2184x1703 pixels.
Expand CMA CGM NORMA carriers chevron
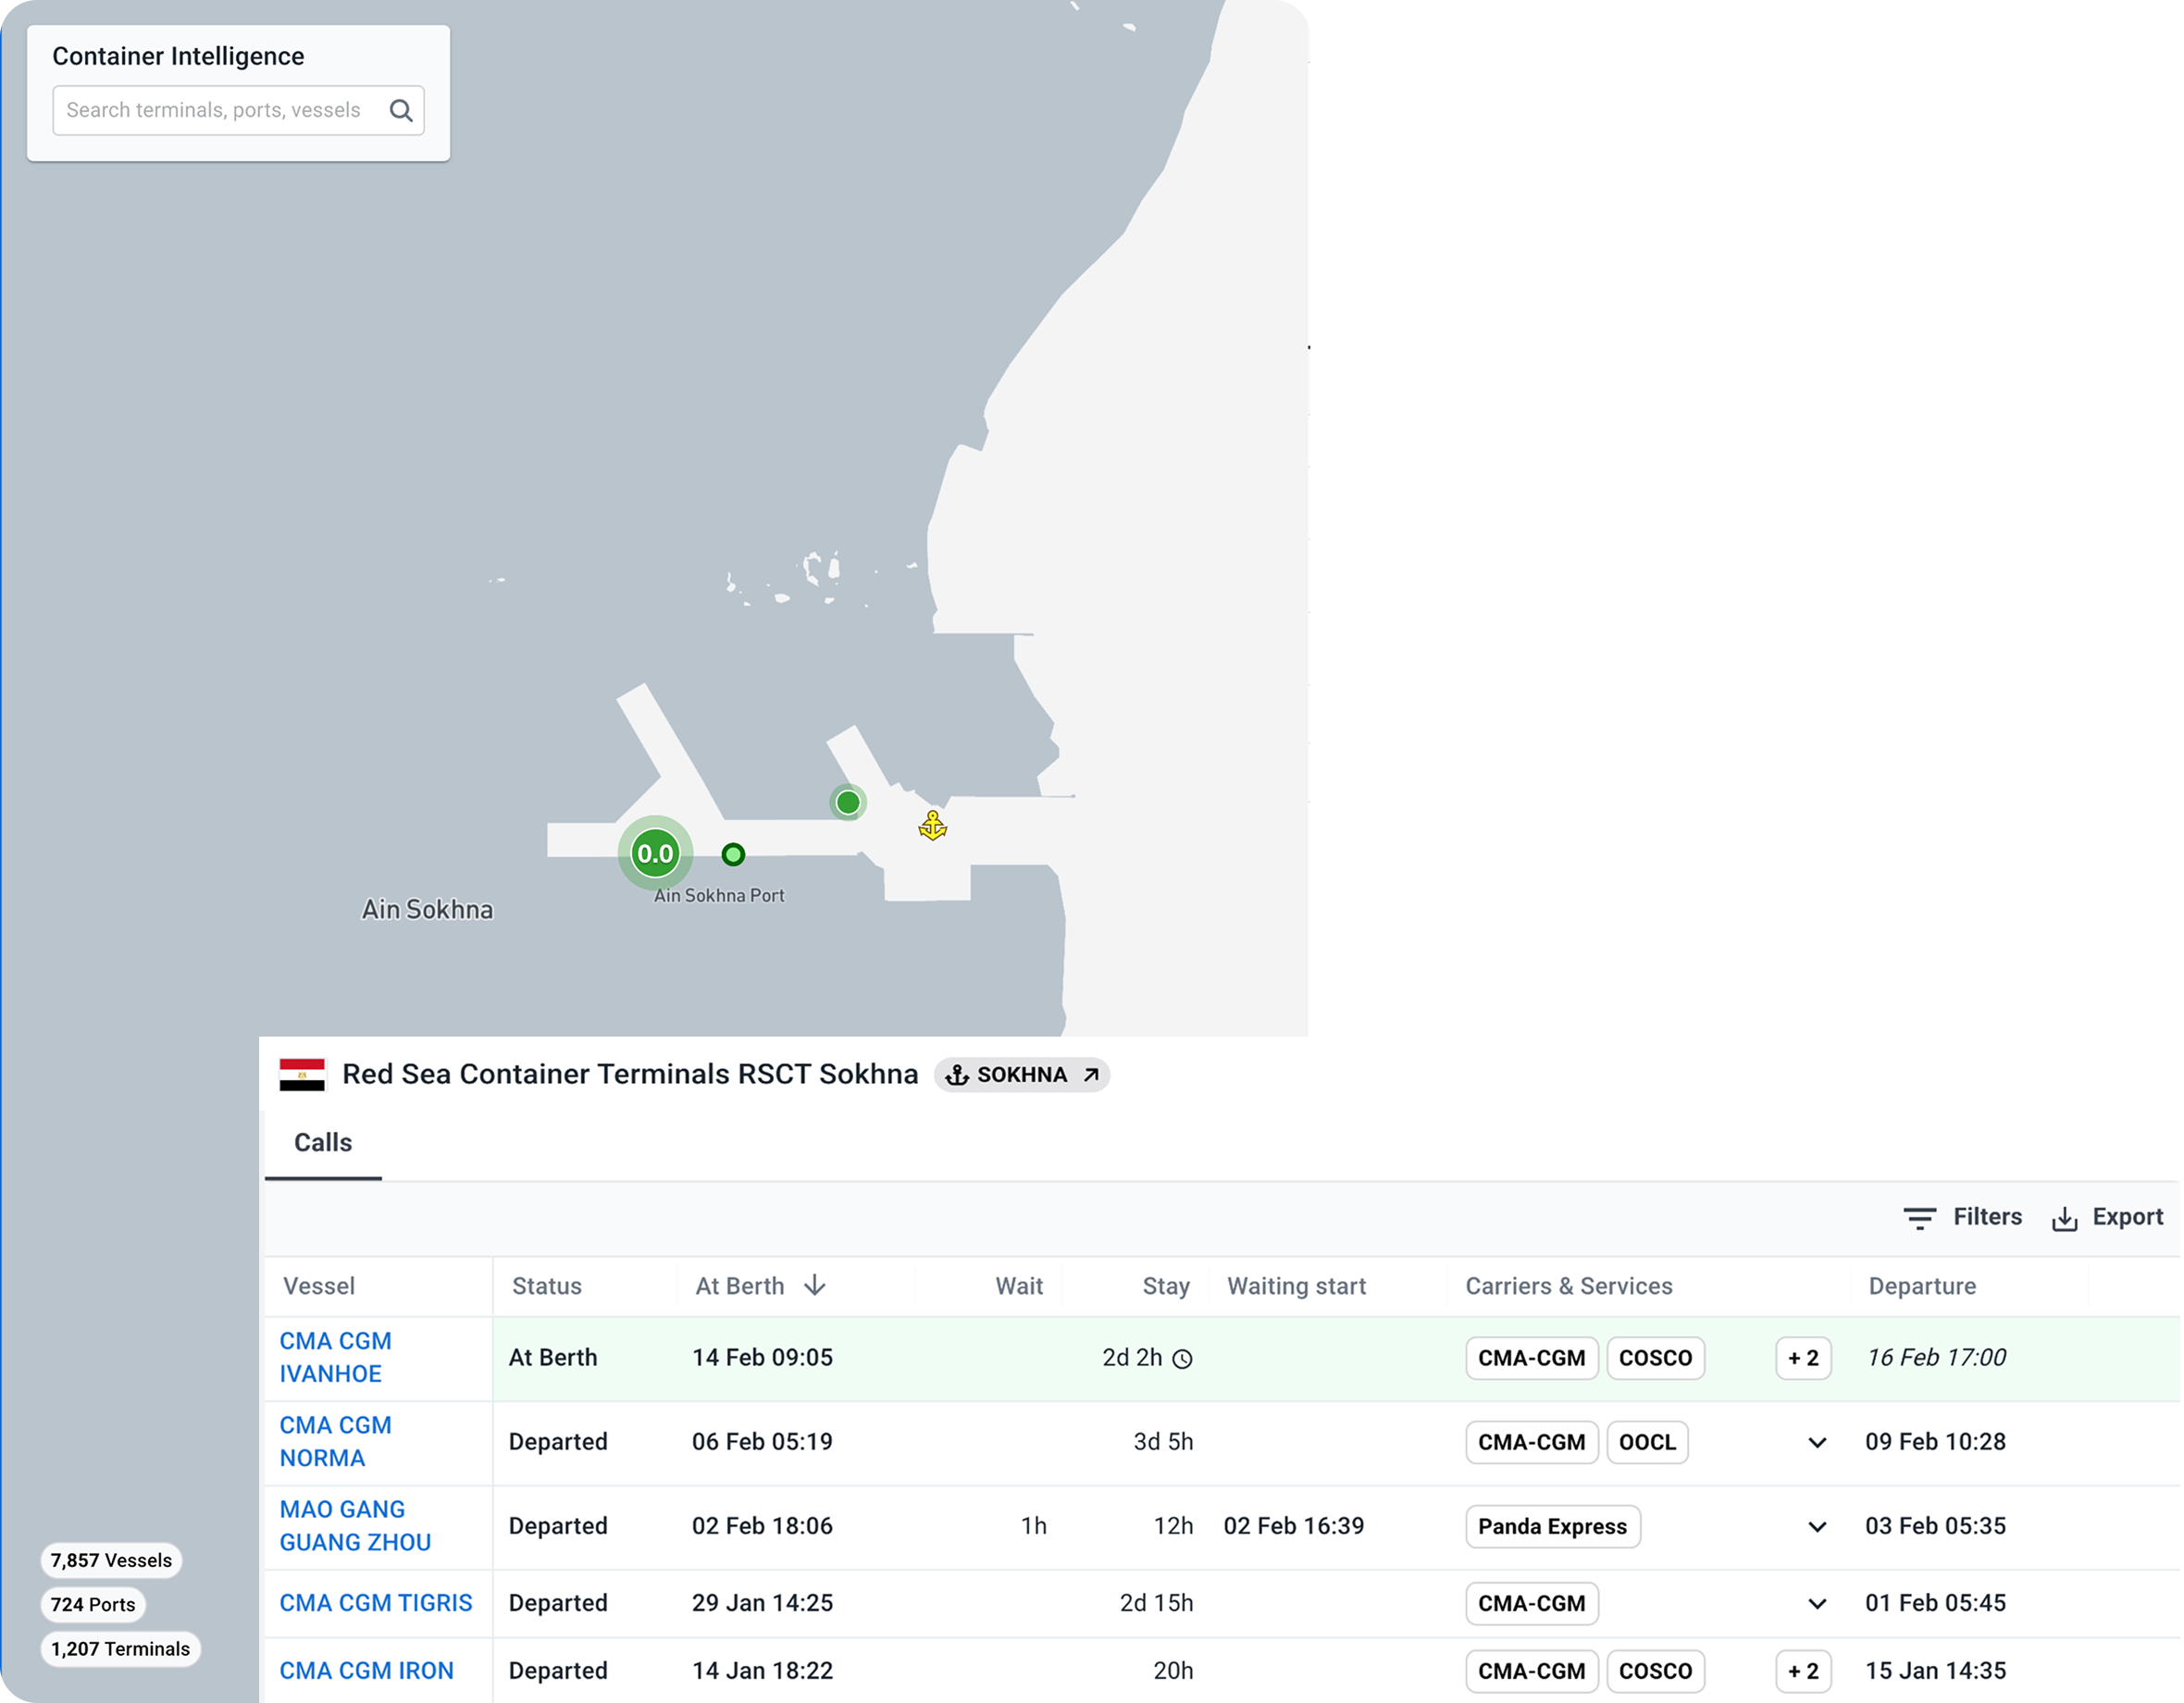click(1817, 1442)
